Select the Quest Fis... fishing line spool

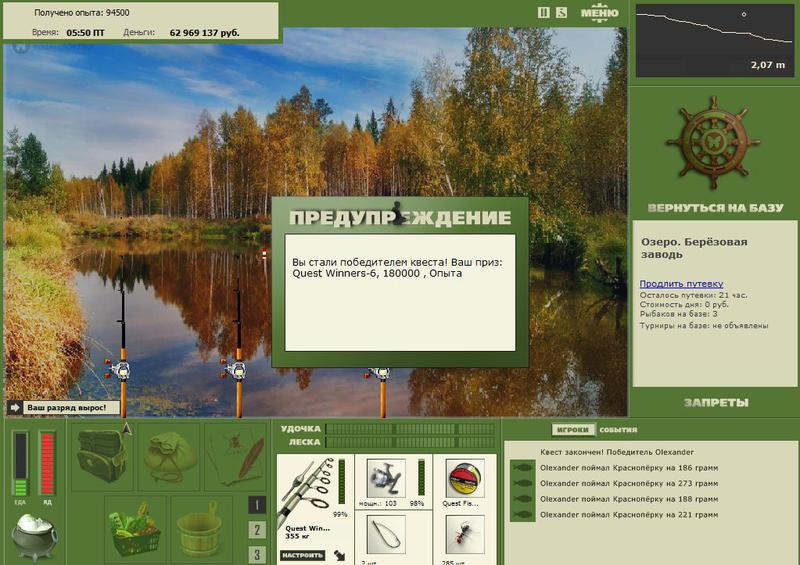click(465, 478)
